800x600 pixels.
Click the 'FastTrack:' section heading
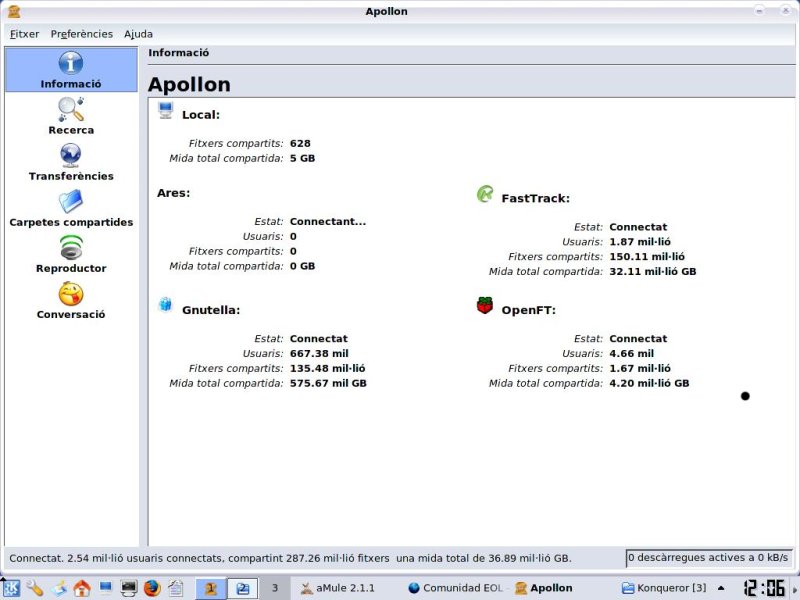(x=535, y=198)
